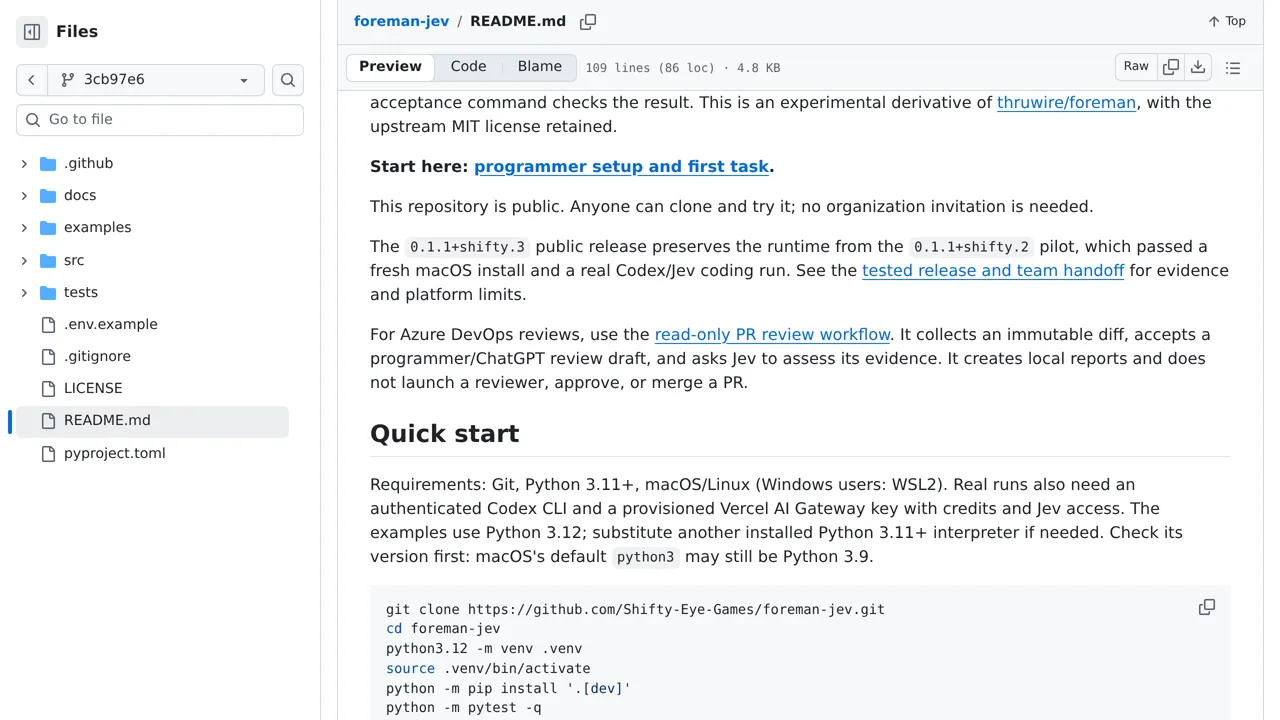Switch to the Preview tab
The image size is (1280, 720).
coord(390,67)
